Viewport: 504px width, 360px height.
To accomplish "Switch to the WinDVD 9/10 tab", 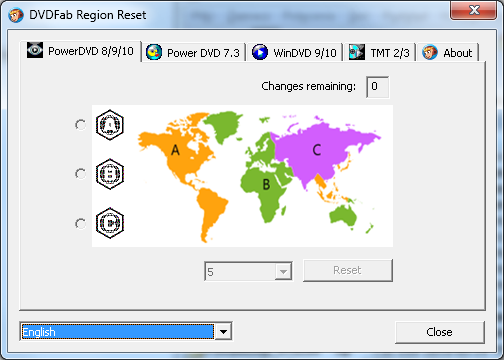I will (295, 53).
